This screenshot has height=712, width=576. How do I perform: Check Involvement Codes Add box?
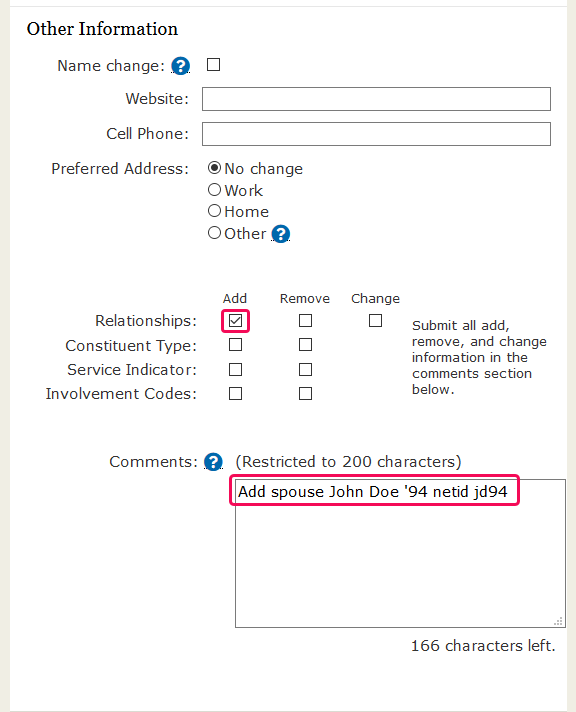tap(235, 393)
